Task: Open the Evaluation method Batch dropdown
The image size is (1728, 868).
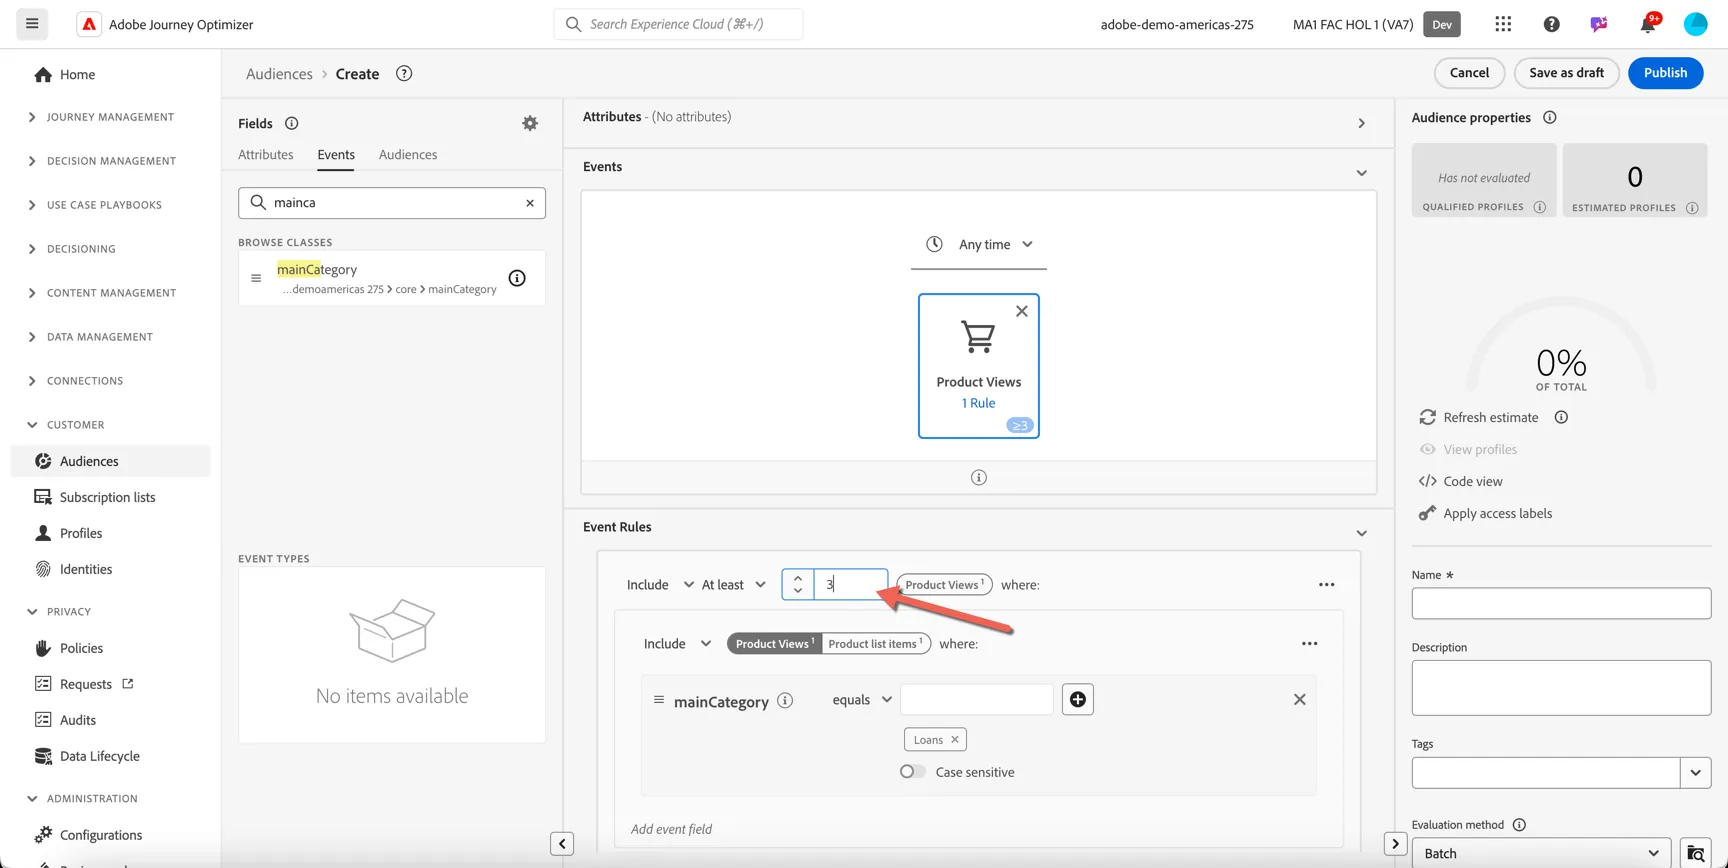Action: click(1541, 853)
